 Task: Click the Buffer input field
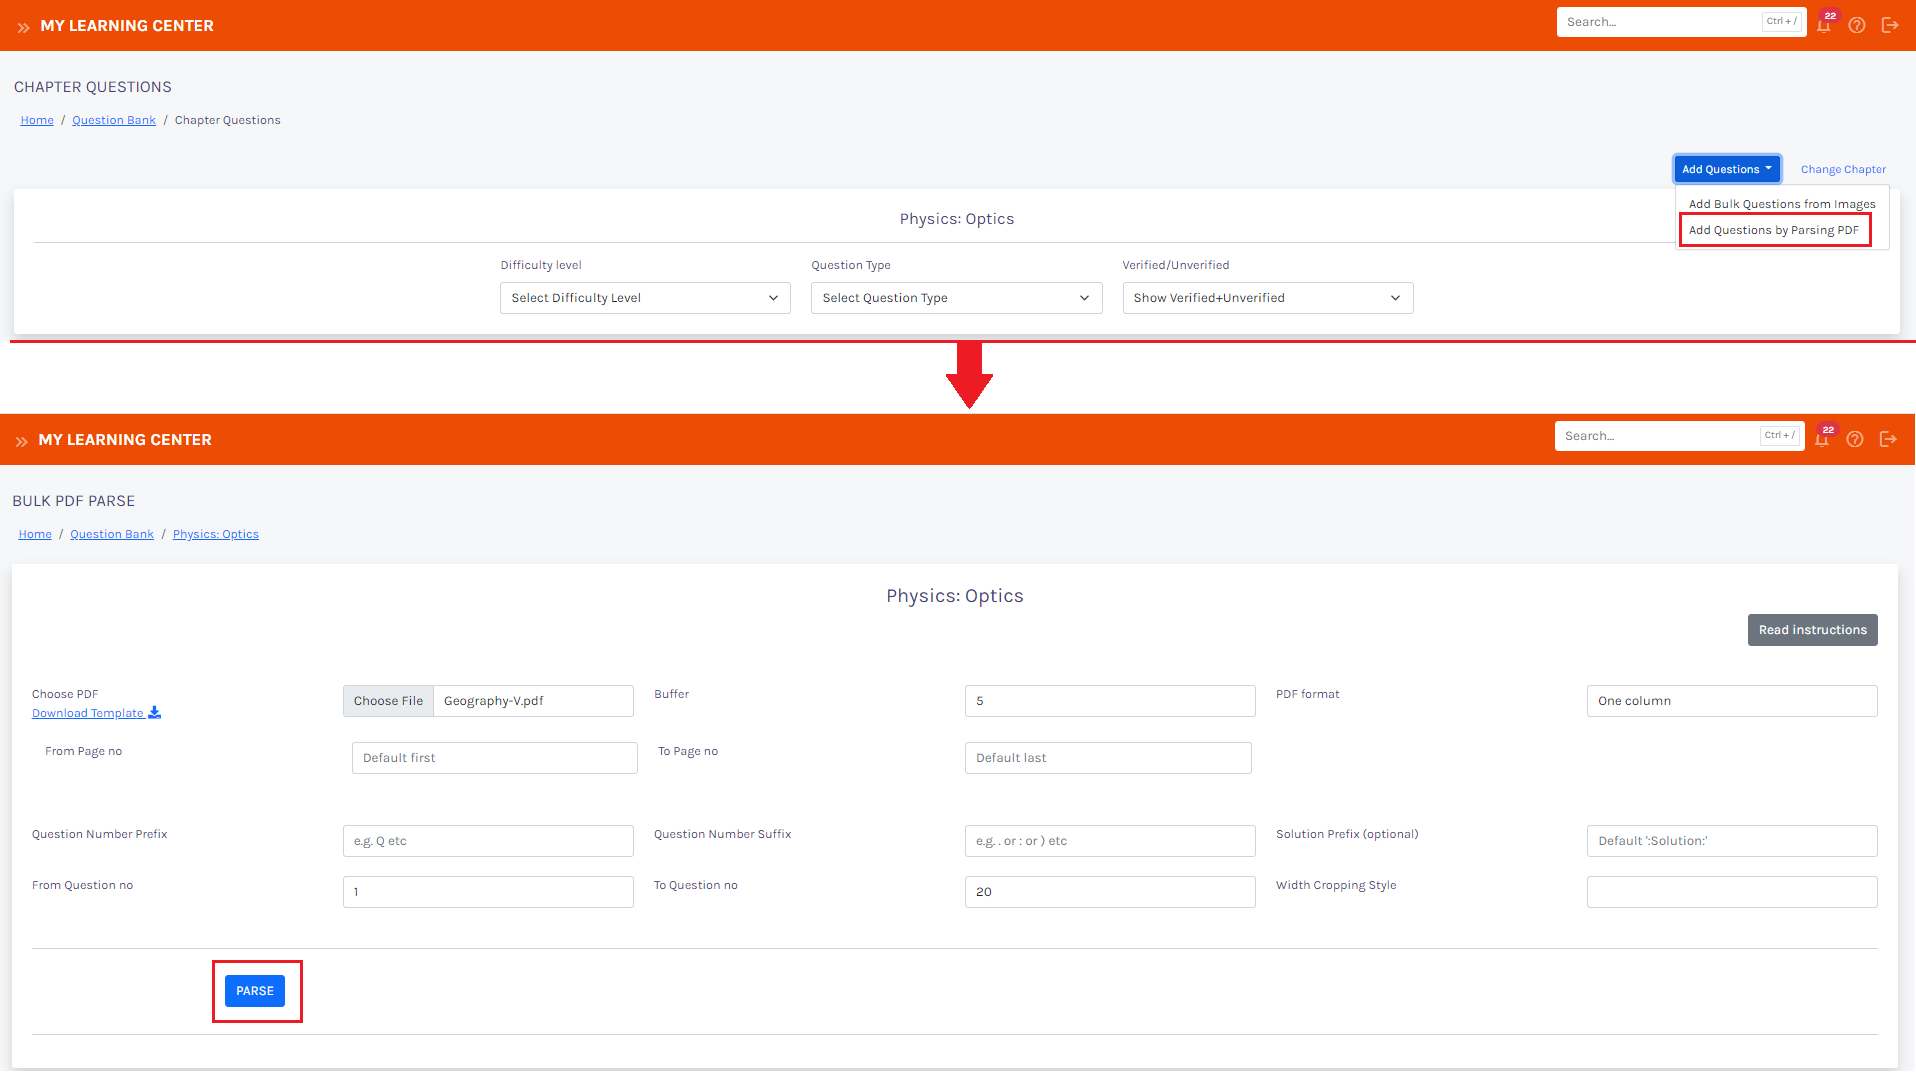coord(1109,701)
